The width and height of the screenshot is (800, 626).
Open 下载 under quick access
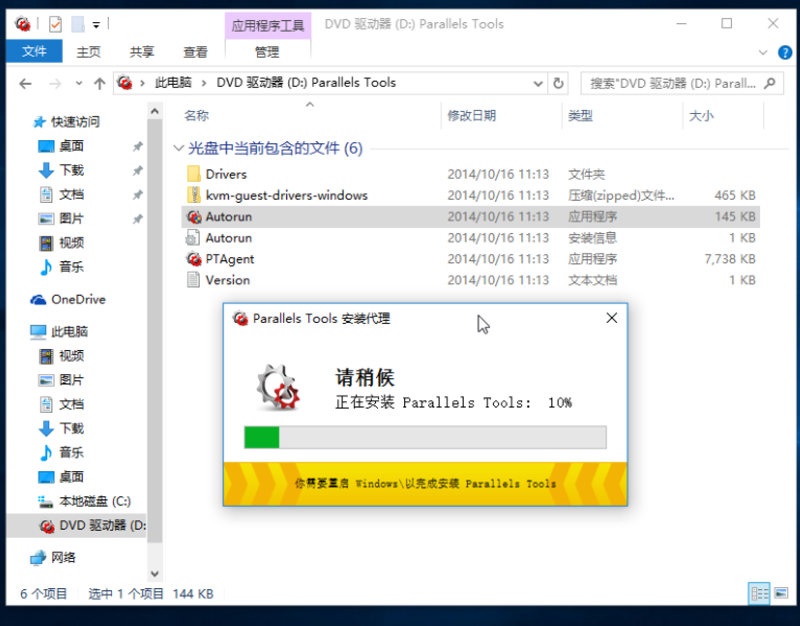point(71,170)
